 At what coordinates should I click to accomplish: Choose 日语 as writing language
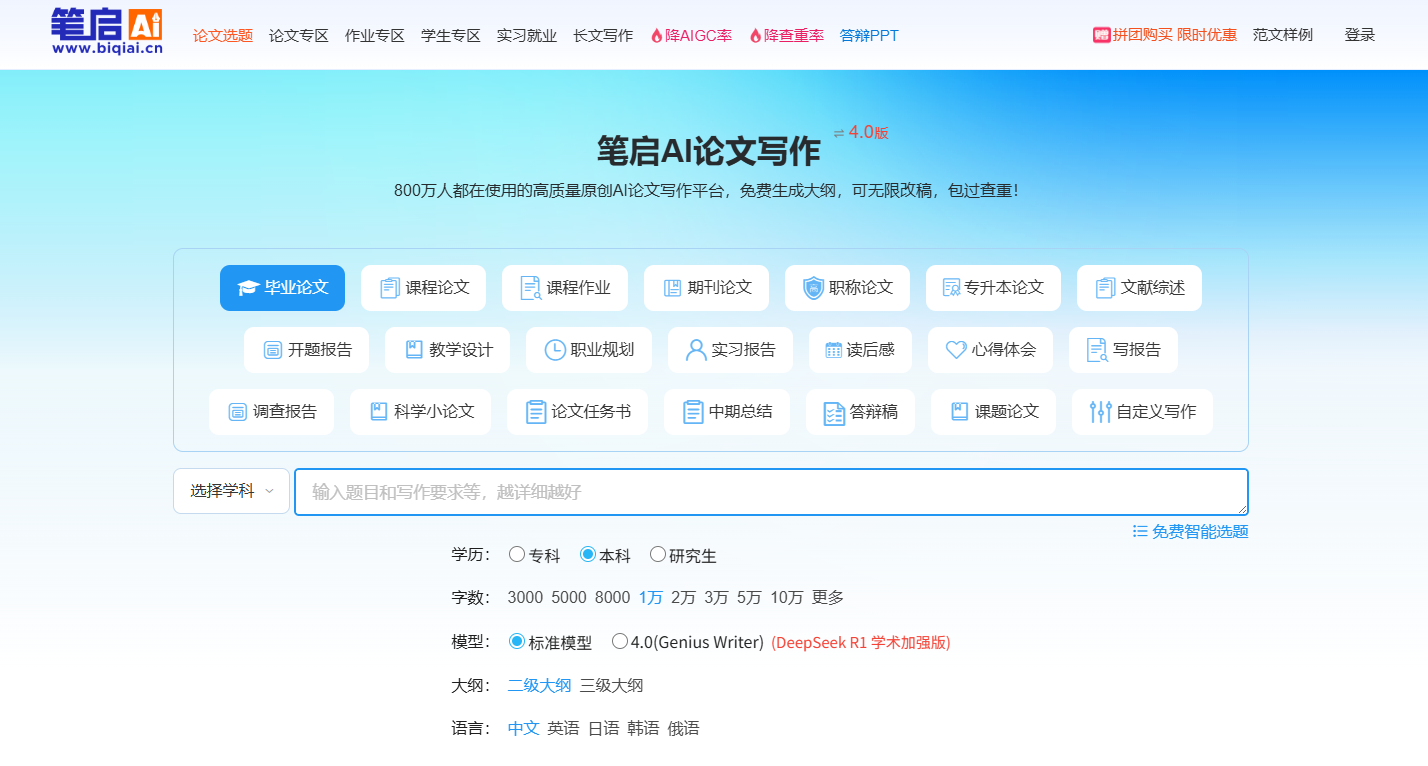click(604, 729)
